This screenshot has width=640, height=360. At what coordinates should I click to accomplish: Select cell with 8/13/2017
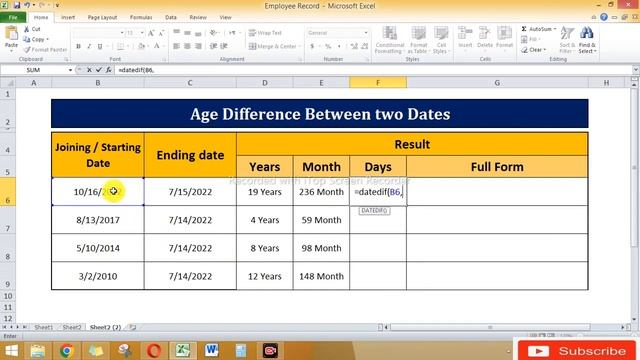point(98,220)
